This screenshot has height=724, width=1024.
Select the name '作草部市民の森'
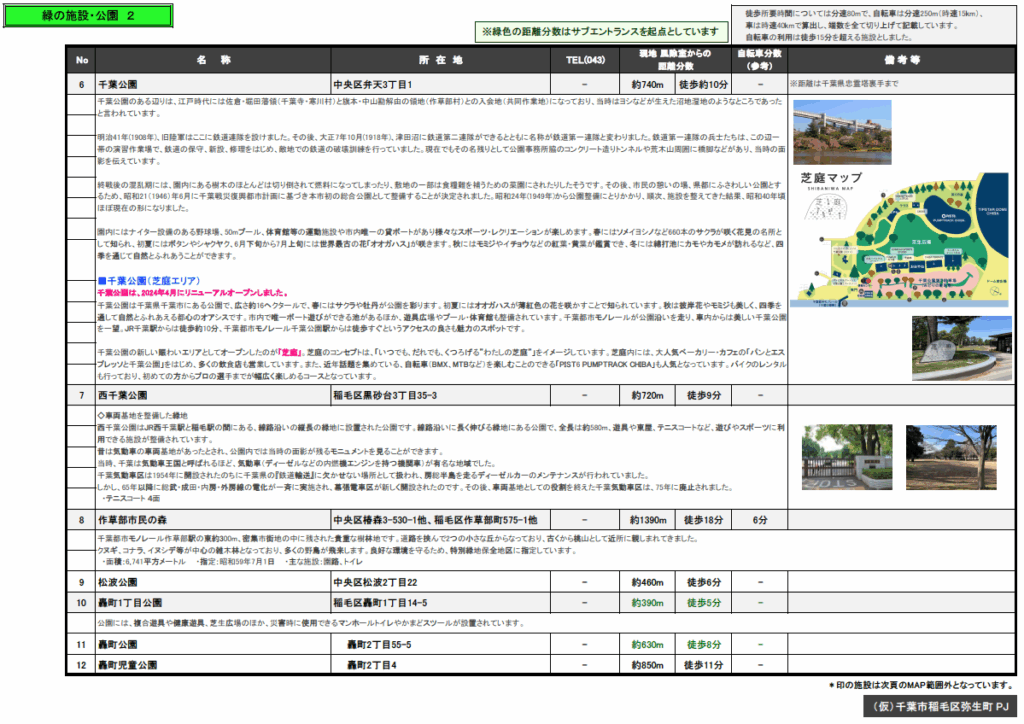[132, 520]
